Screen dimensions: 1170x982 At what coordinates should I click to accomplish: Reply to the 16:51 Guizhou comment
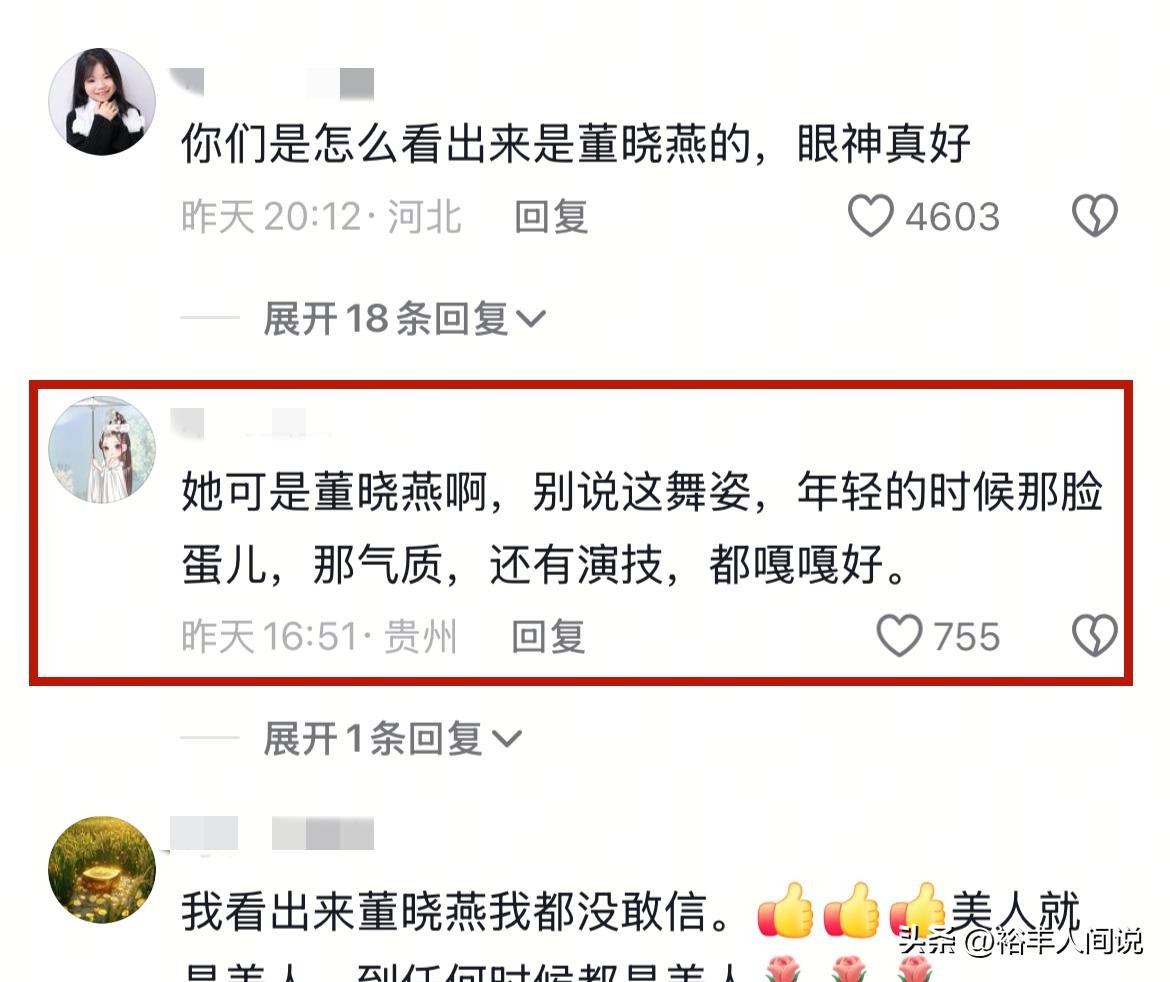(x=548, y=637)
